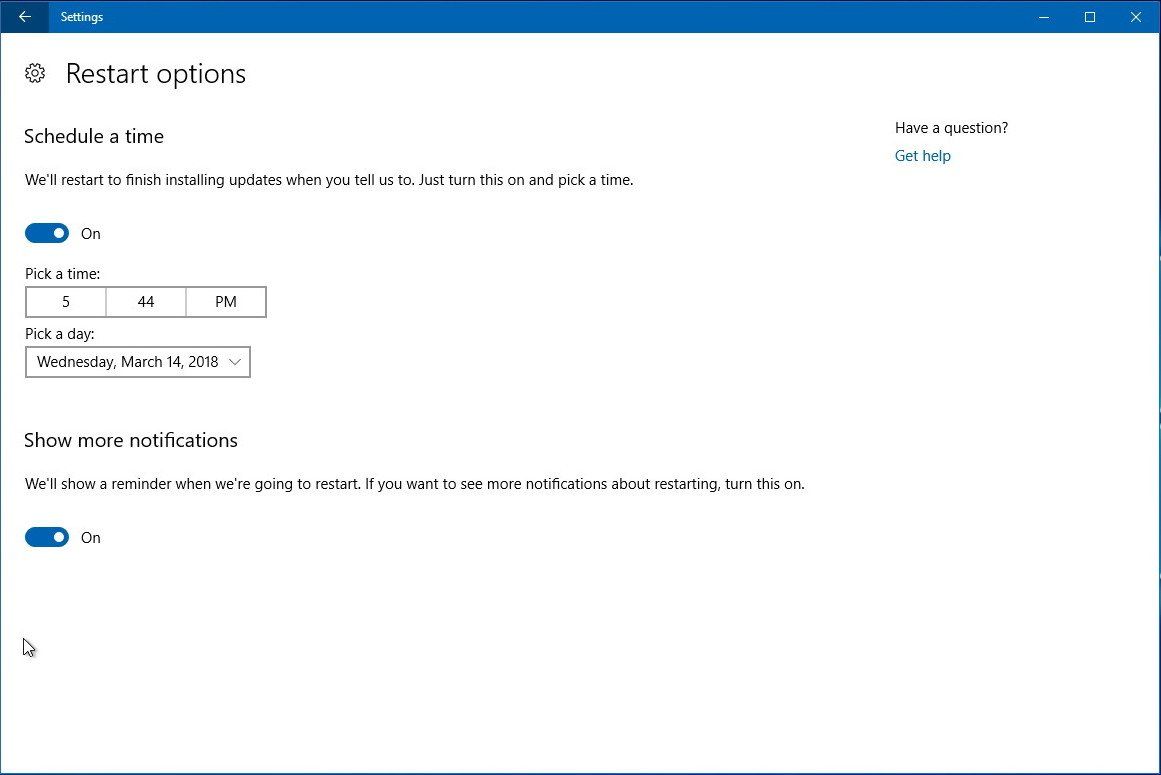Open the Get help link
The image size is (1161, 775).
(922, 155)
